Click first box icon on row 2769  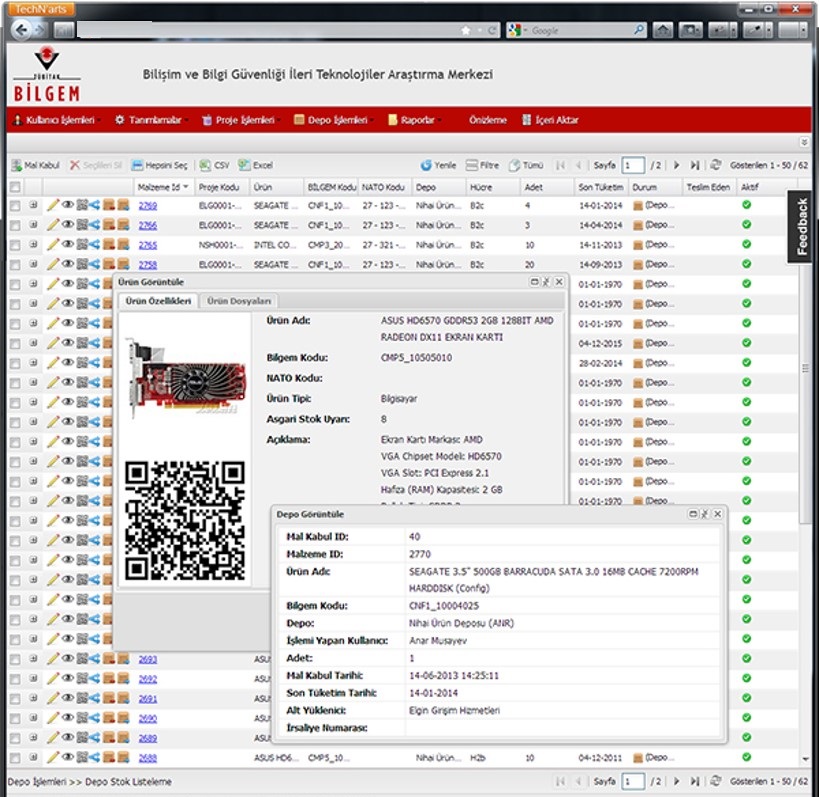pyautogui.click(x=109, y=205)
